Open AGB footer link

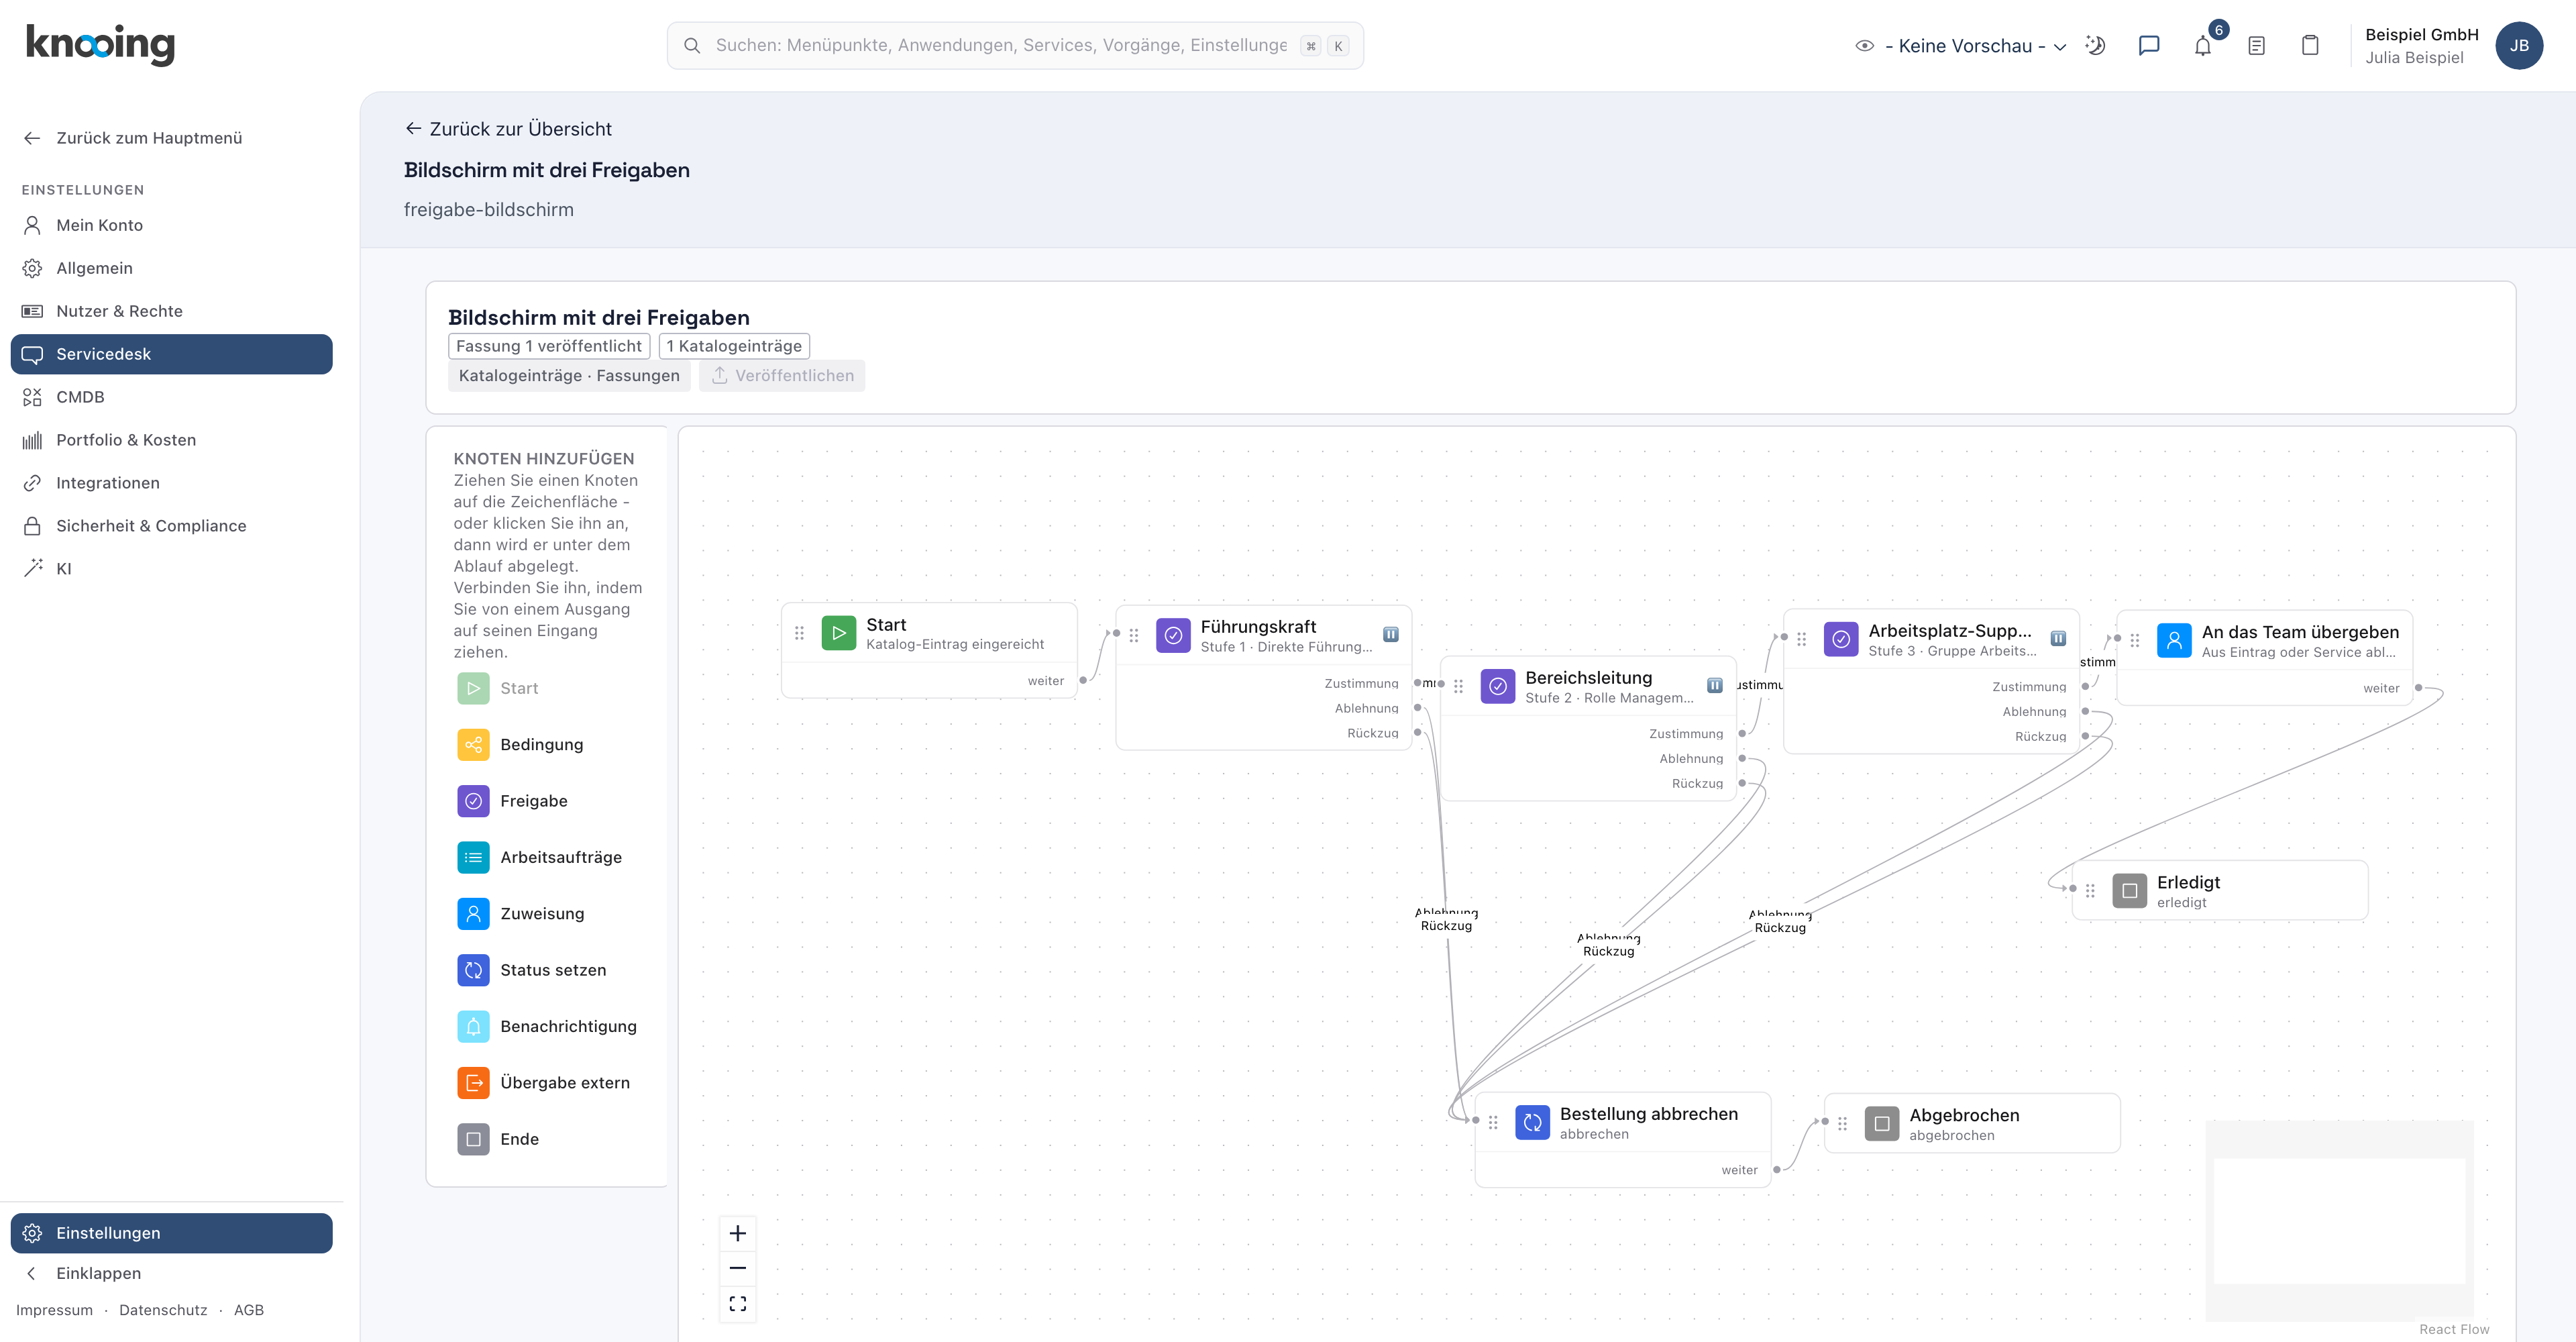[x=249, y=1310]
